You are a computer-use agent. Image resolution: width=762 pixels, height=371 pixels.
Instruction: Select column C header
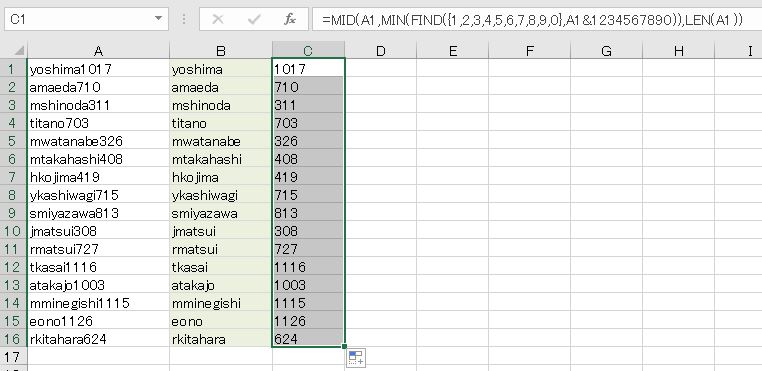point(308,51)
